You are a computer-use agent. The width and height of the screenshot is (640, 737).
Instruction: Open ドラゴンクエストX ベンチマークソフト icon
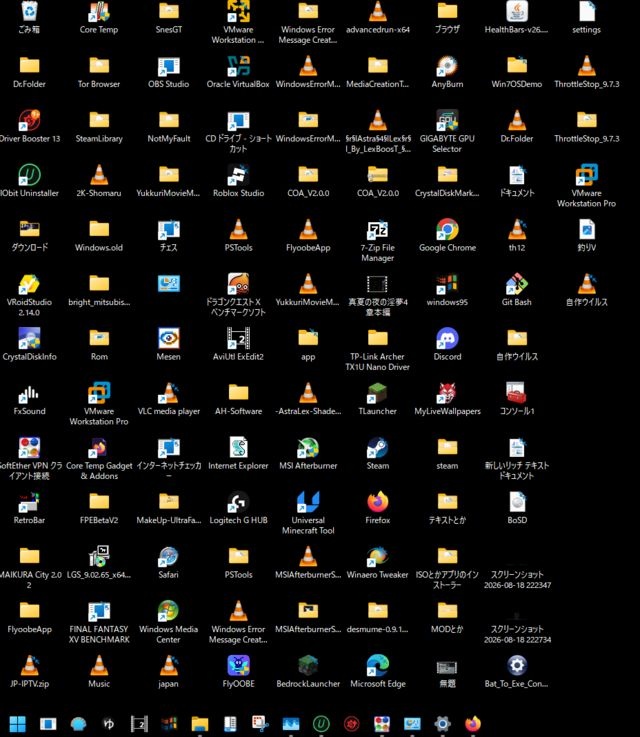pyautogui.click(x=238, y=284)
